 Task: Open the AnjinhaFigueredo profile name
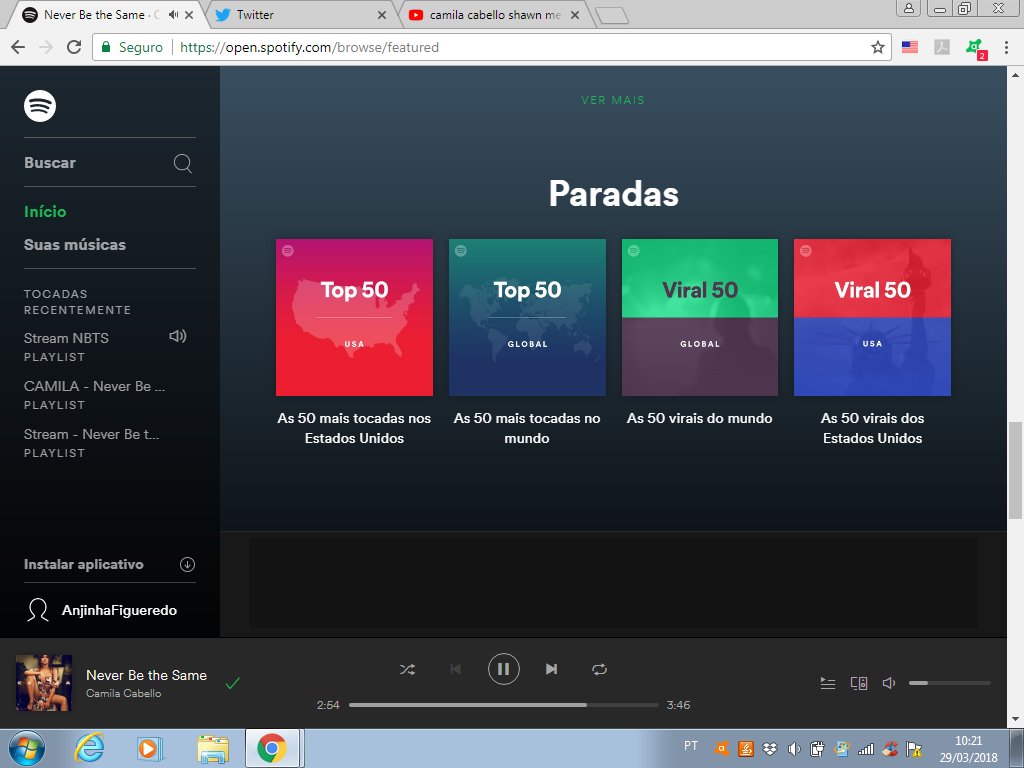pyautogui.click(x=120, y=611)
